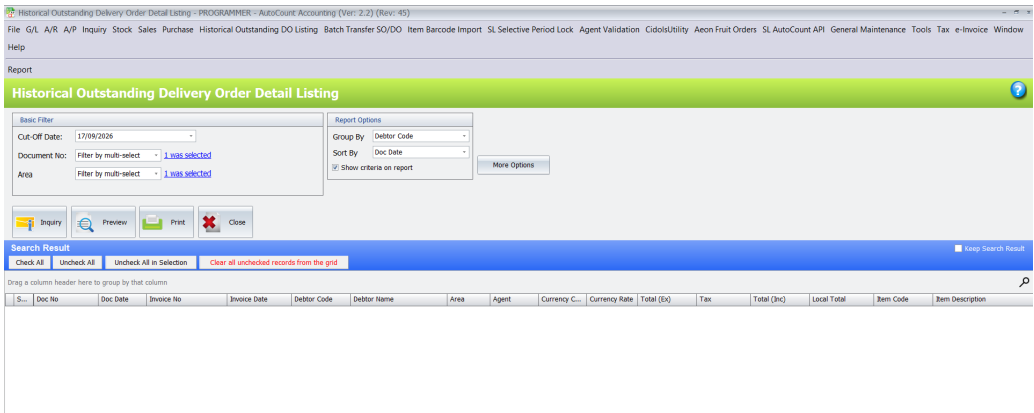Screen dimensions: 1034x413
Task: Open the Group By Debtor Code dropdown
Action: [x=464, y=136]
